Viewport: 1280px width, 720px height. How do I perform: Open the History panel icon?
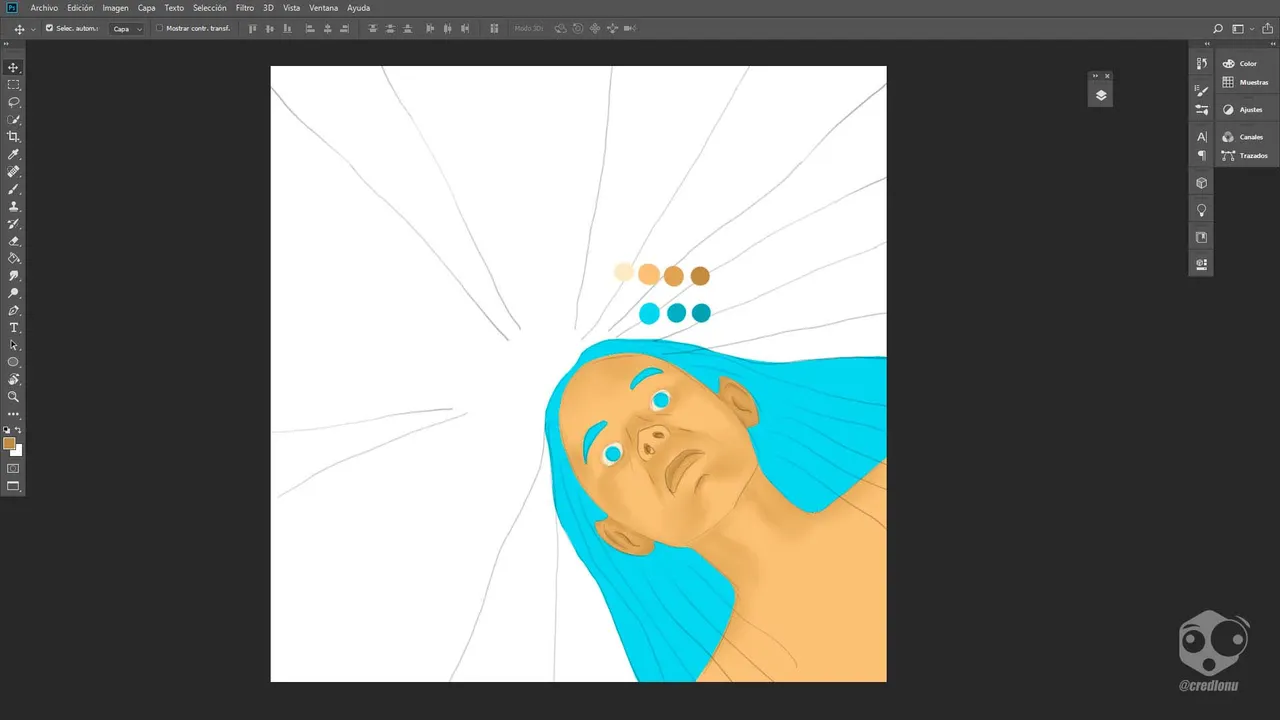point(1201,63)
